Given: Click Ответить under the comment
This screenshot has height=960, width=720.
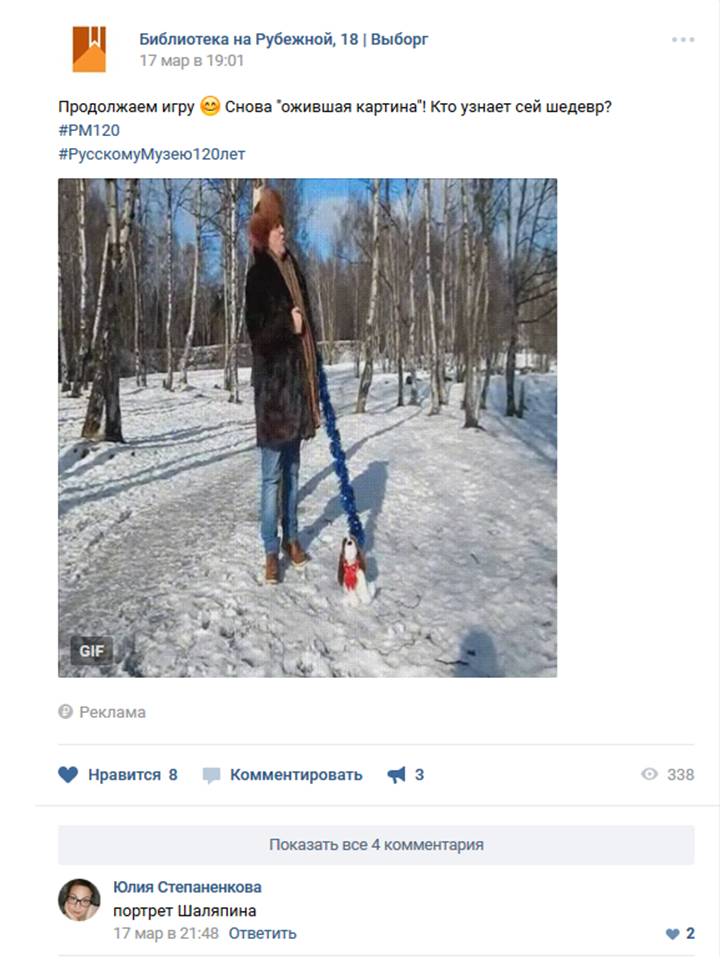Looking at the screenshot, I should pyautogui.click(x=263, y=933).
